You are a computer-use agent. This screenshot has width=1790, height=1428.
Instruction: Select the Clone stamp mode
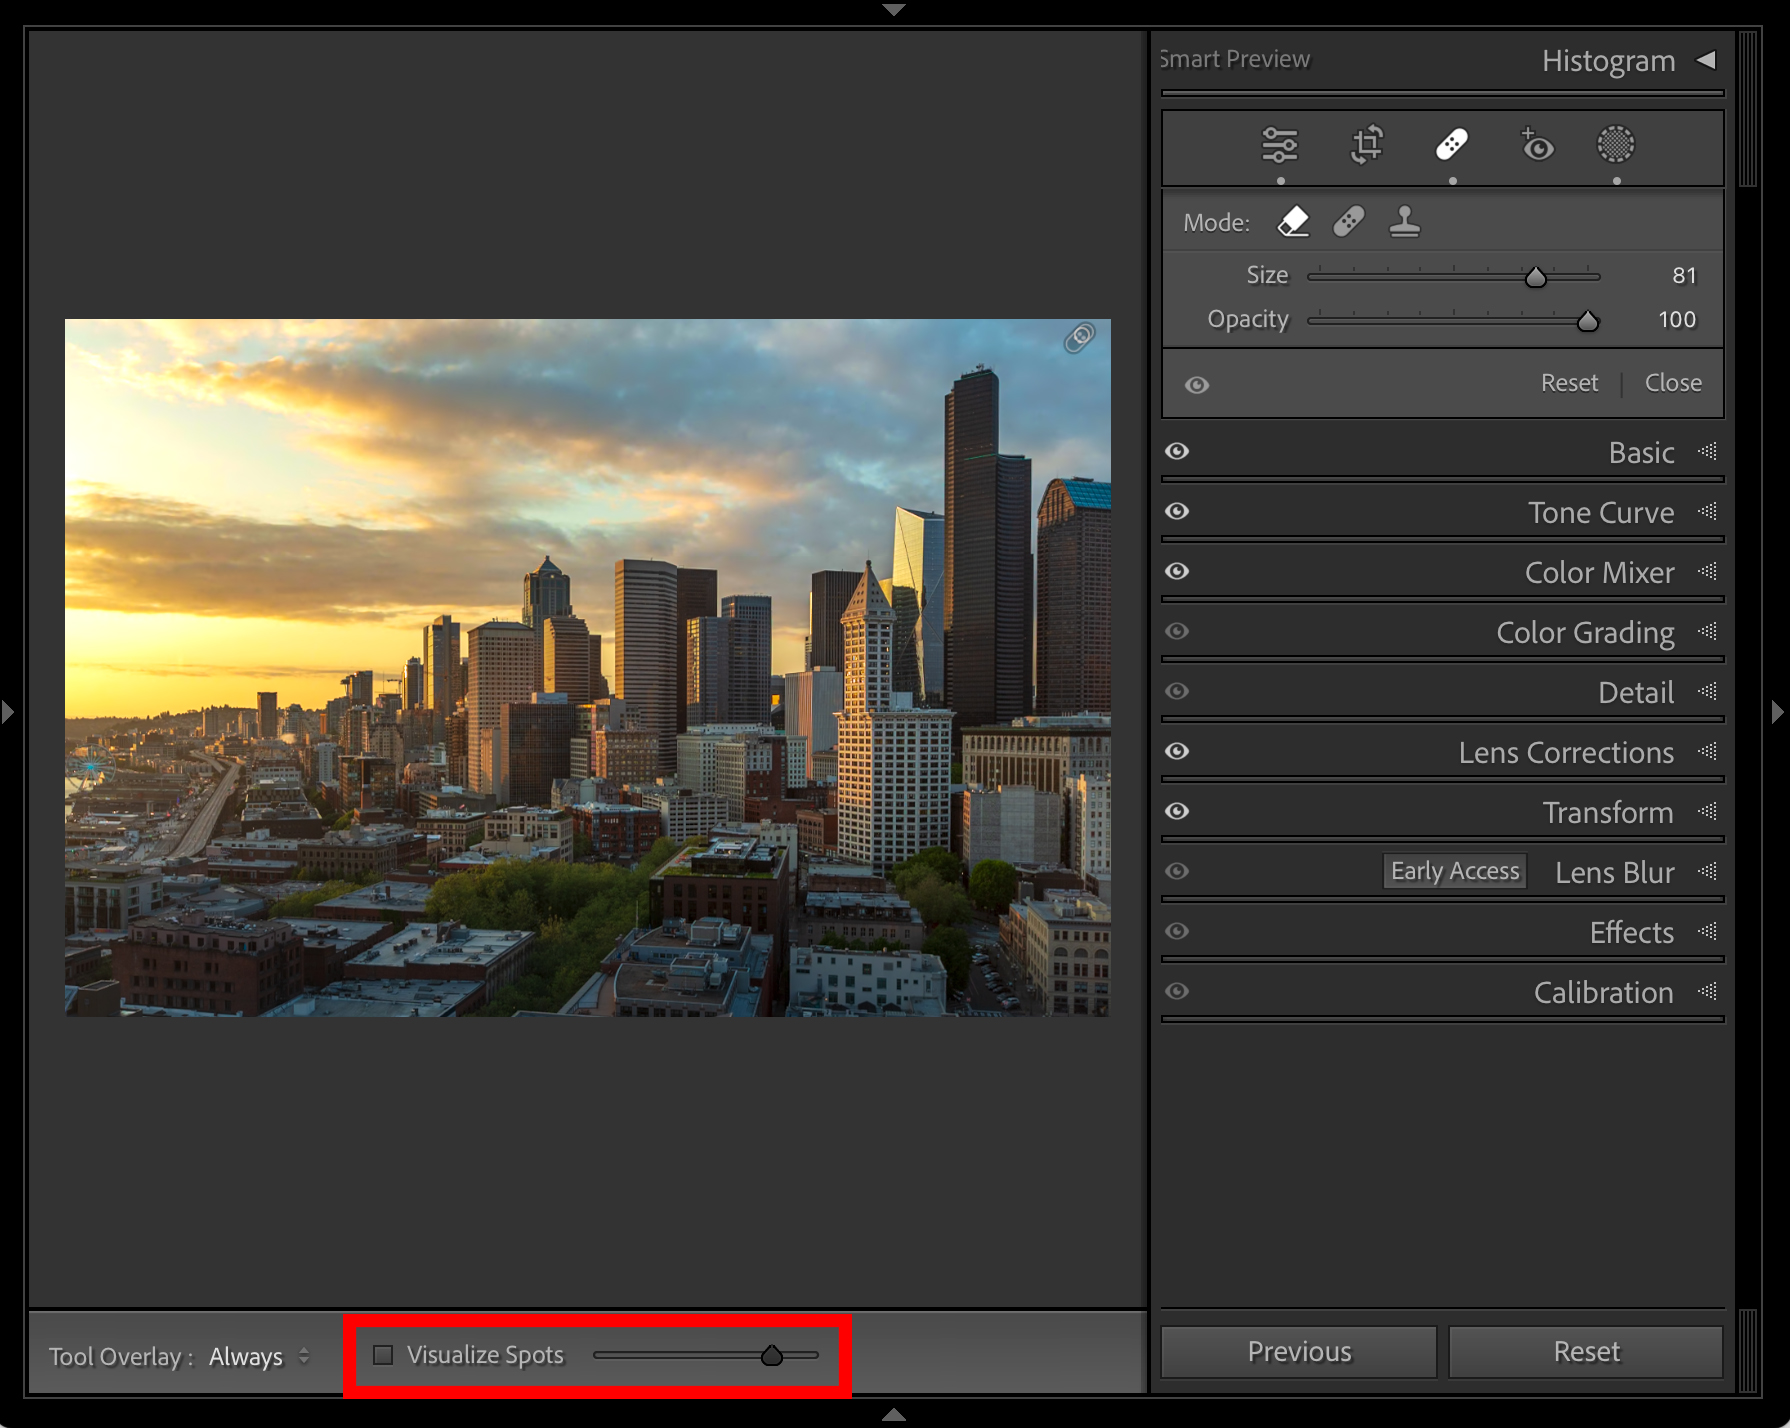(x=1405, y=221)
